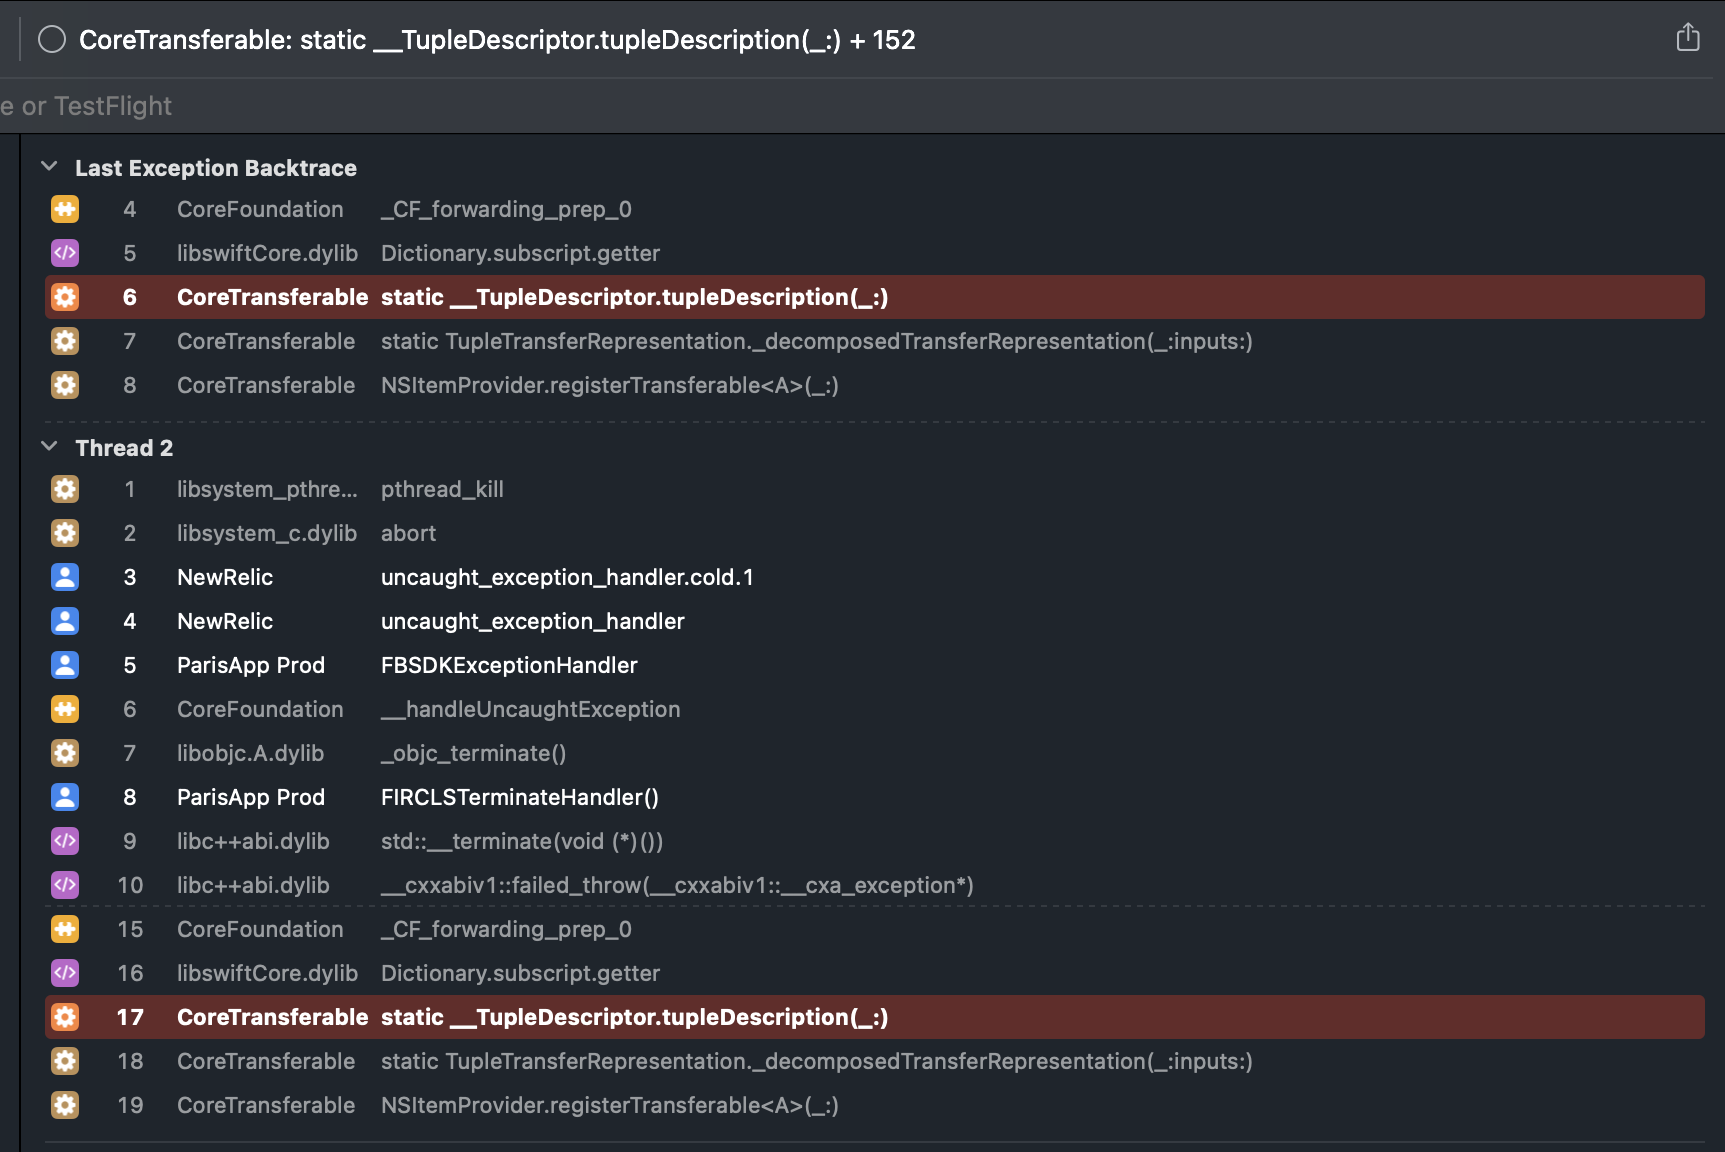Click the share icon at top right
The width and height of the screenshot is (1725, 1152).
click(1687, 38)
